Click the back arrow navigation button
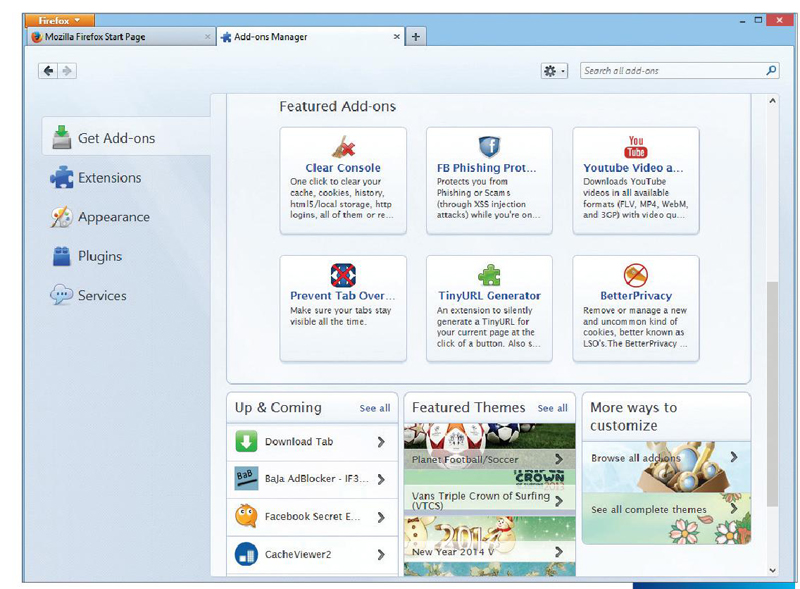Image resolution: width=800 pixels, height=589 pixels. coord(48,70)
